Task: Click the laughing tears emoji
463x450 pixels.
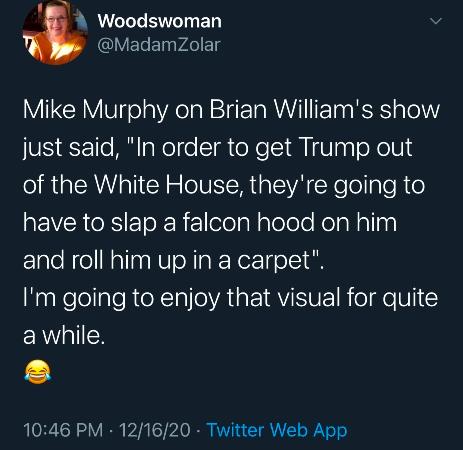Action: pos(38,372)
